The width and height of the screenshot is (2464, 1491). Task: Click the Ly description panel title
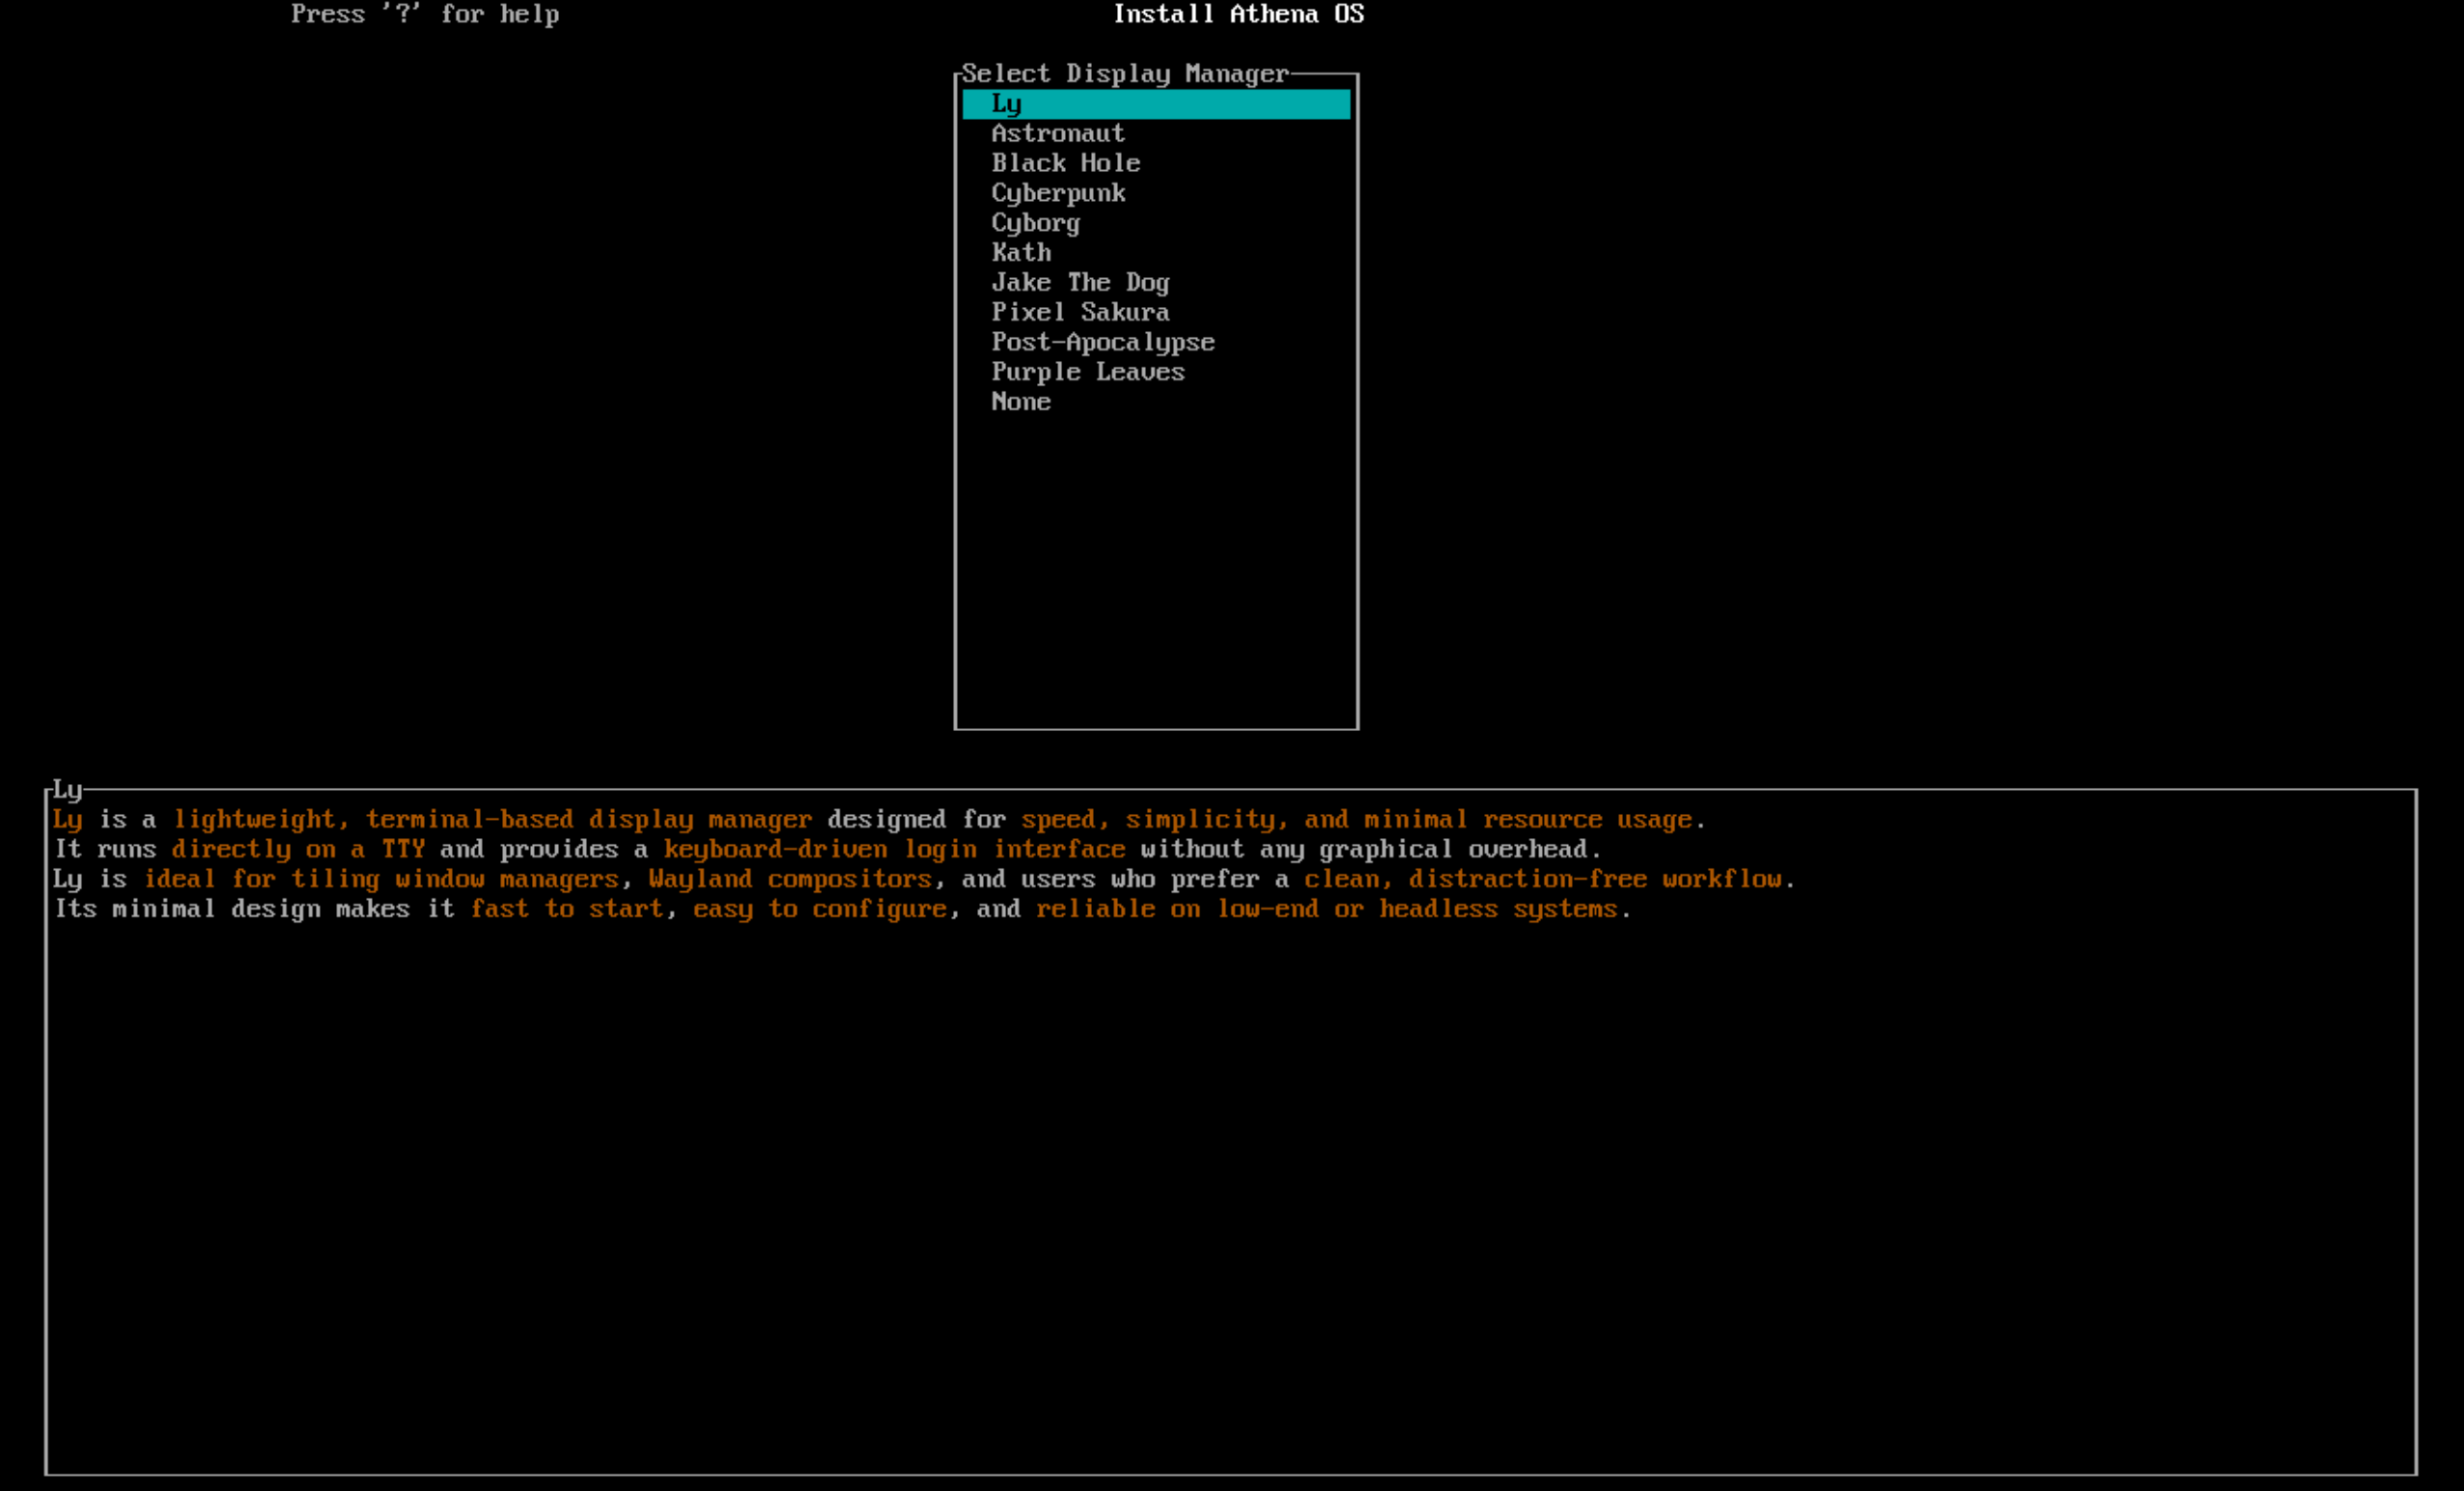[68, 789]
